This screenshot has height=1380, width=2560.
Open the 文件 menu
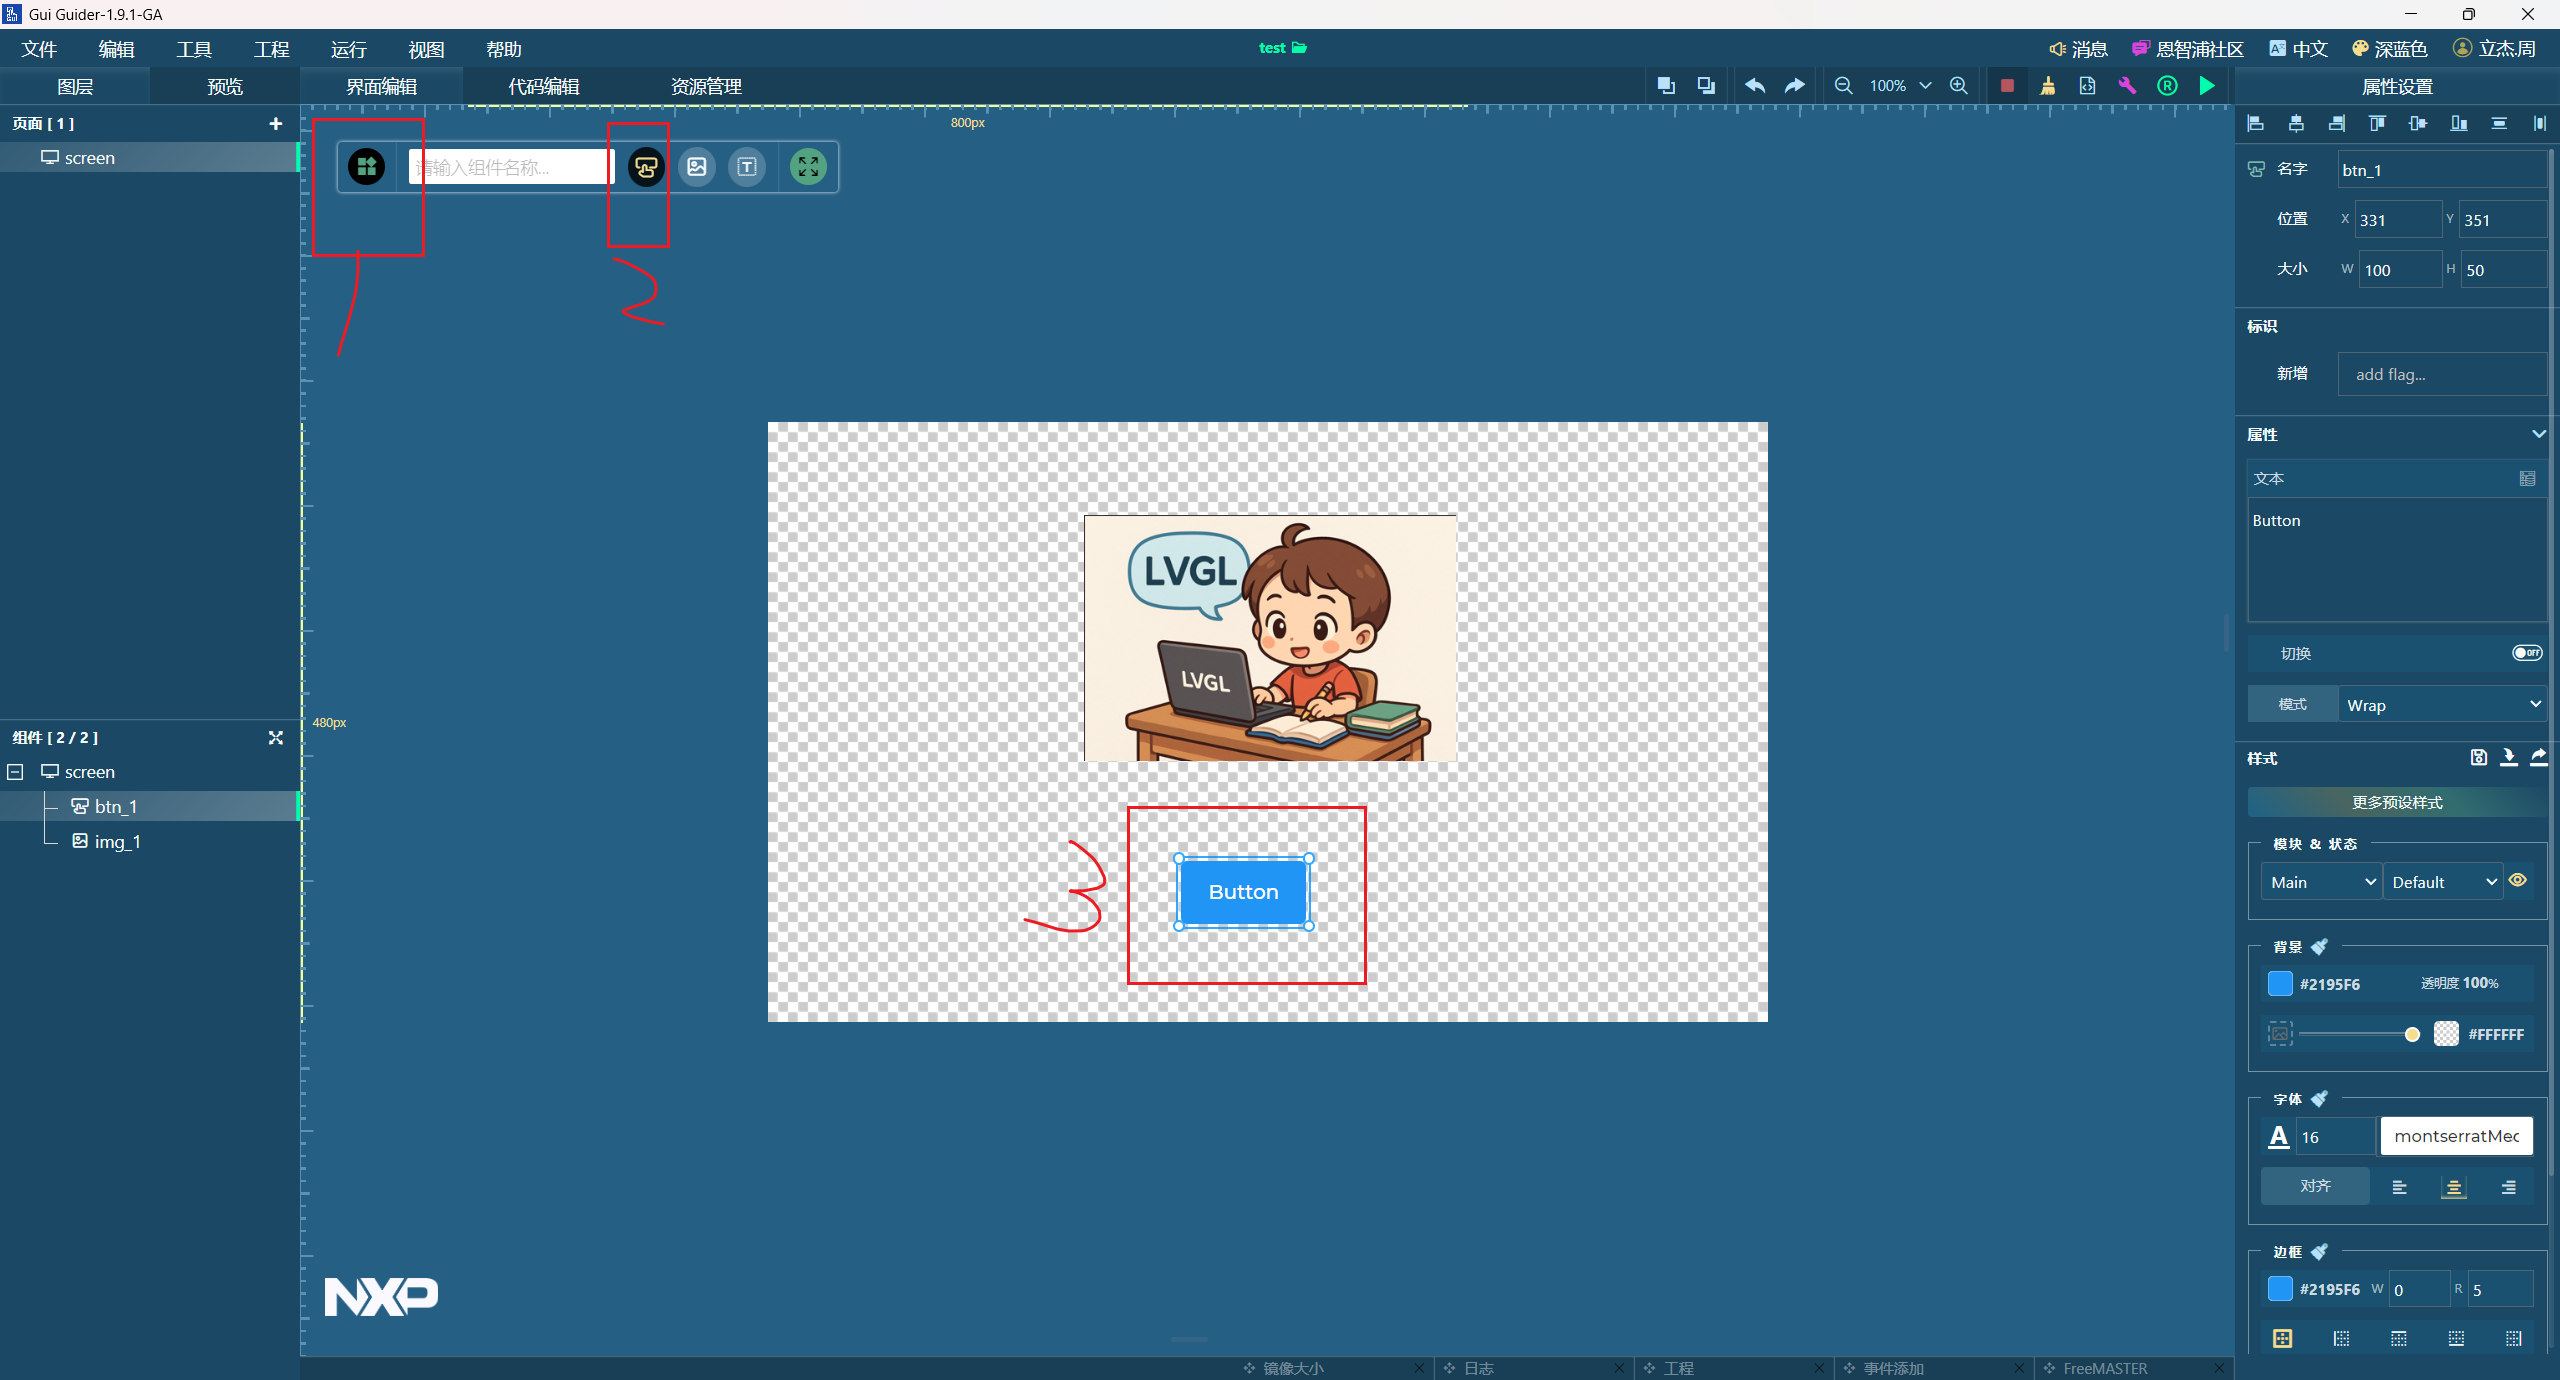(39, 49)
